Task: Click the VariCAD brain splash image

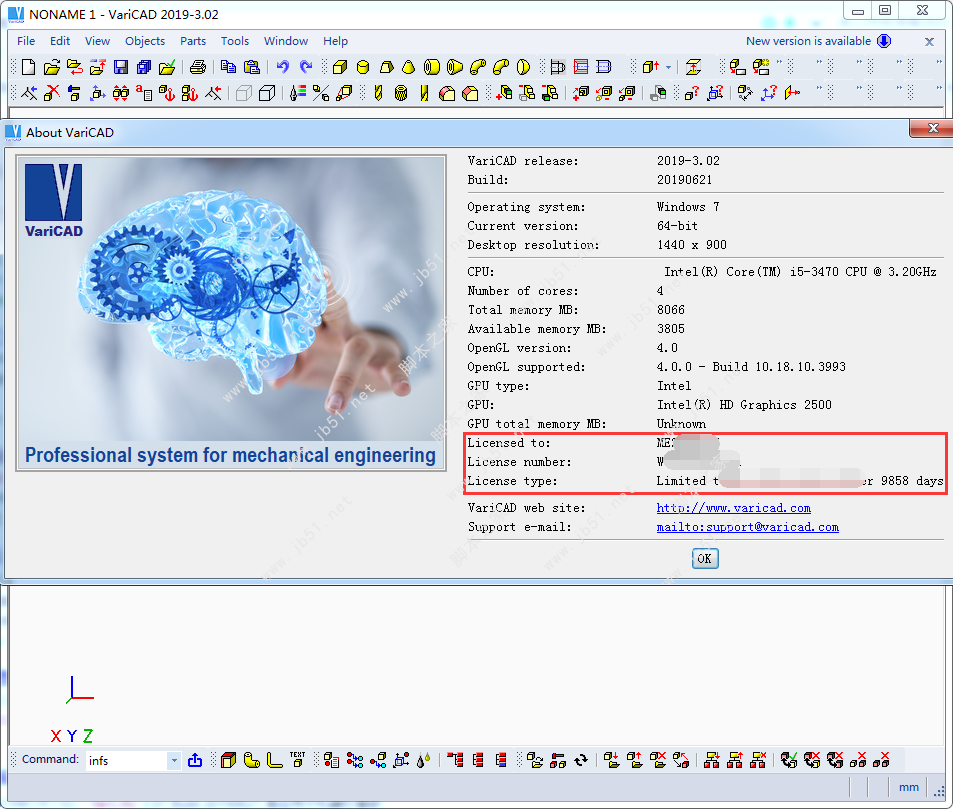Action: coord(231,313)
